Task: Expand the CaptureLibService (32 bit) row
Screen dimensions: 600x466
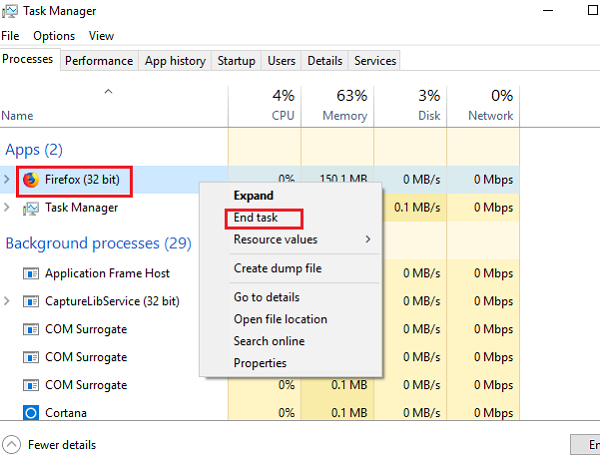Action: click(x=9, y=301)
